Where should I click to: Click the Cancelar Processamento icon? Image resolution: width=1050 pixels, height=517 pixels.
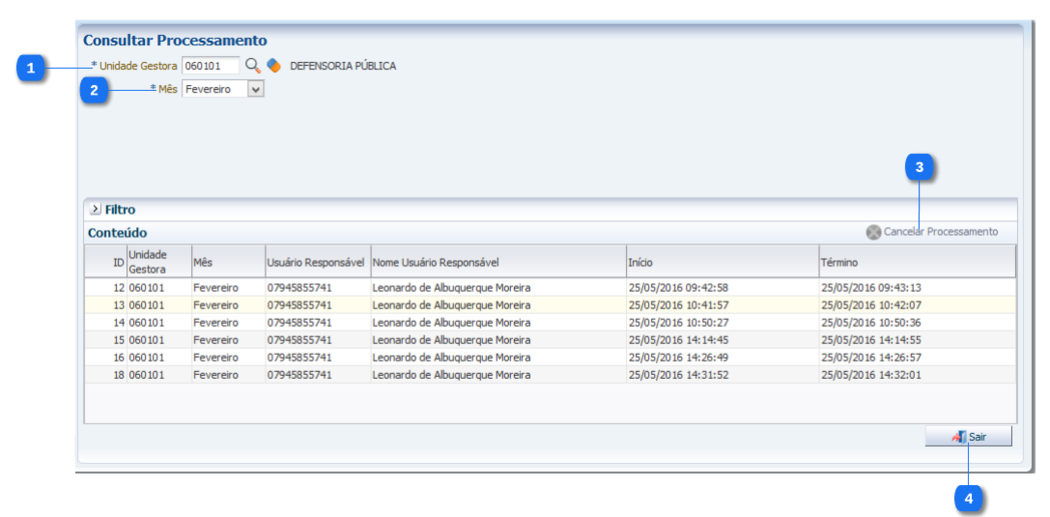point(873,232)
